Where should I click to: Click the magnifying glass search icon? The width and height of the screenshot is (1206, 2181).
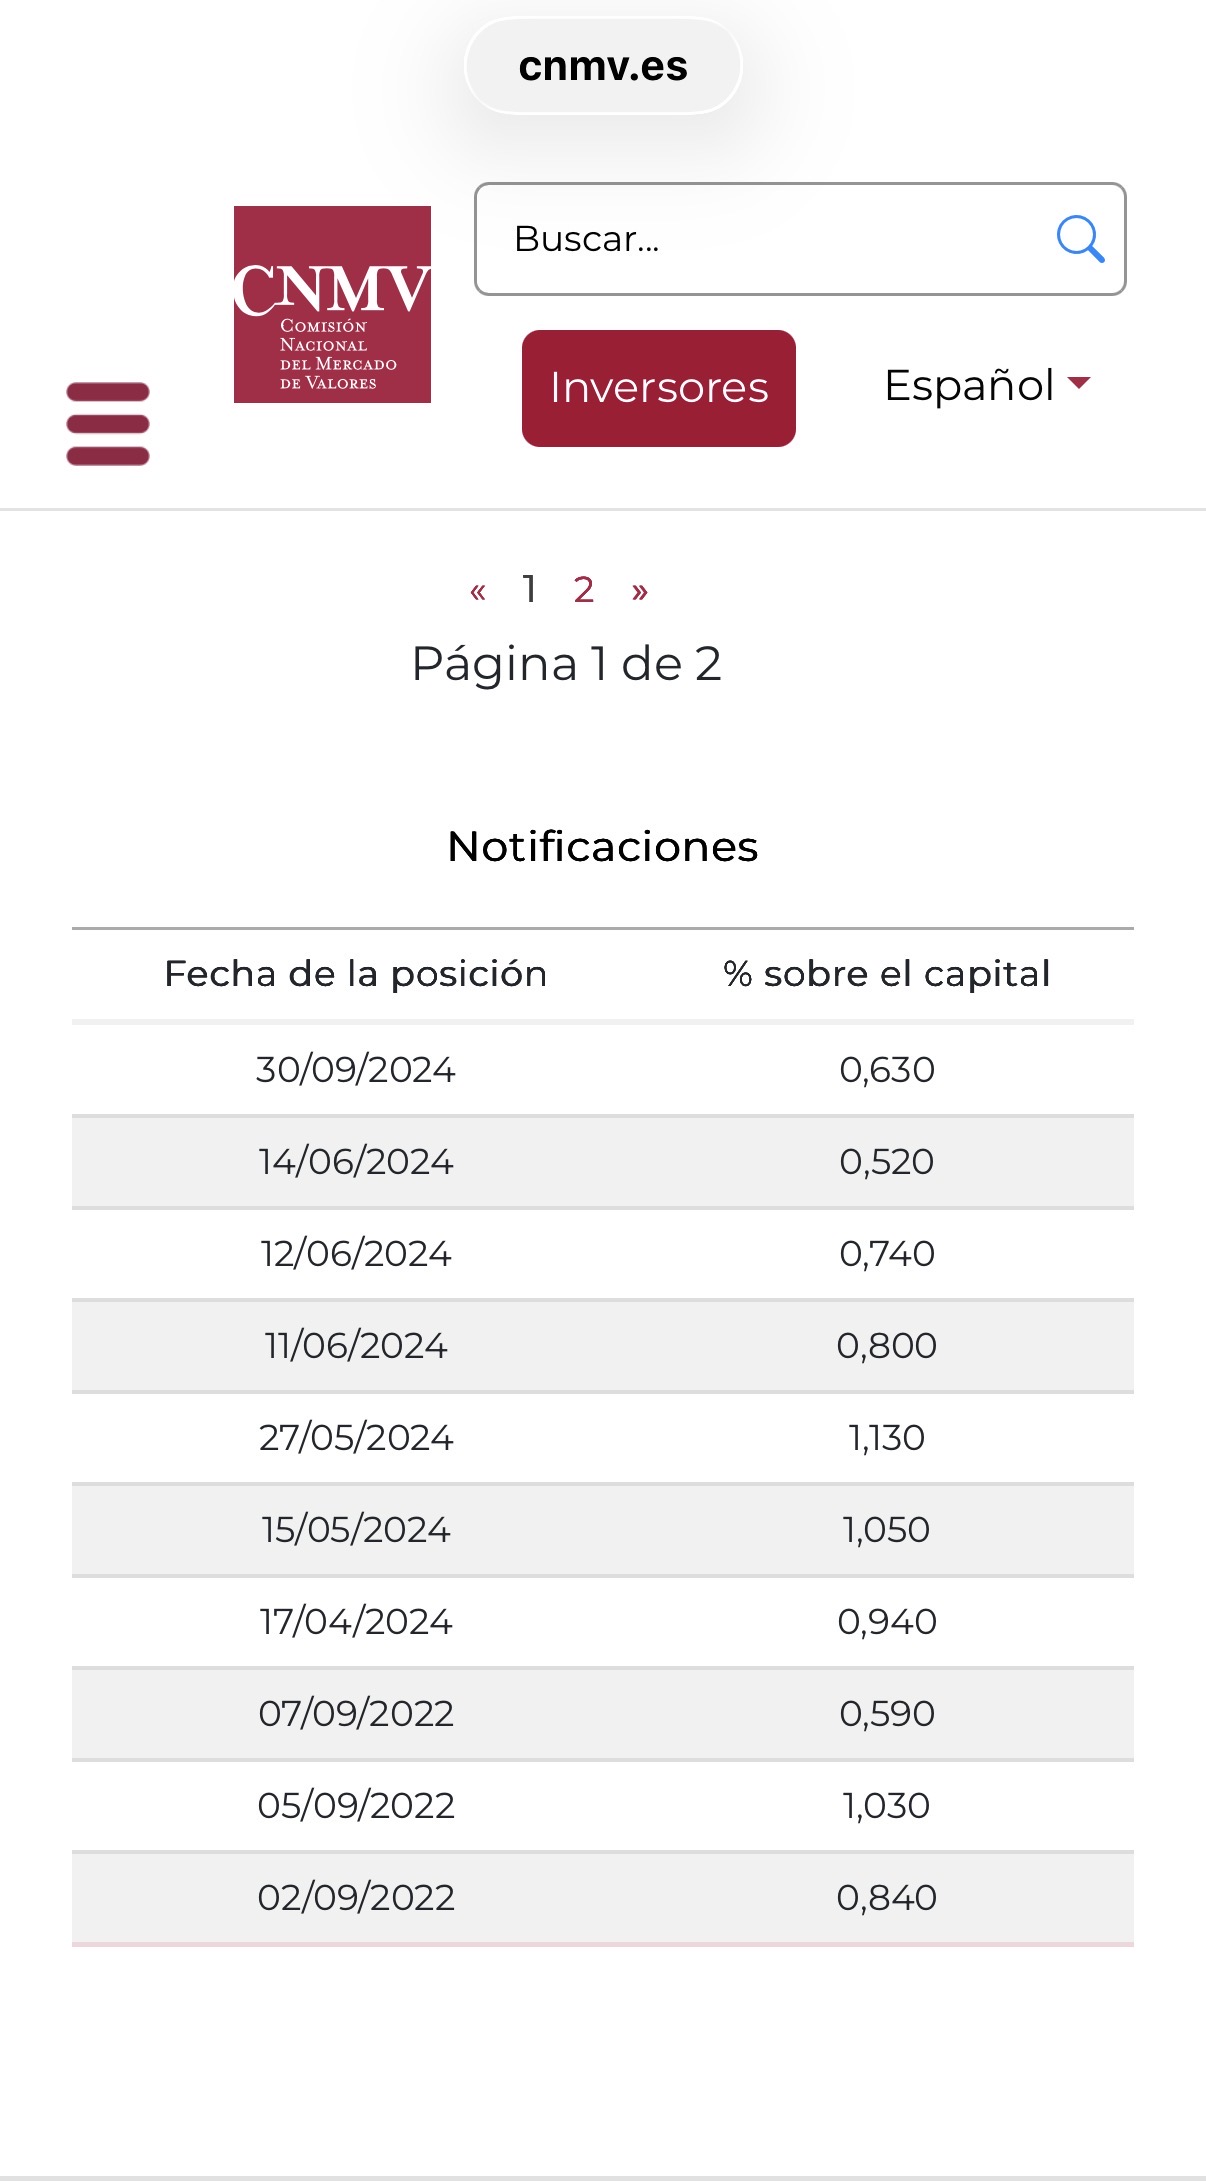[1080, 239]
